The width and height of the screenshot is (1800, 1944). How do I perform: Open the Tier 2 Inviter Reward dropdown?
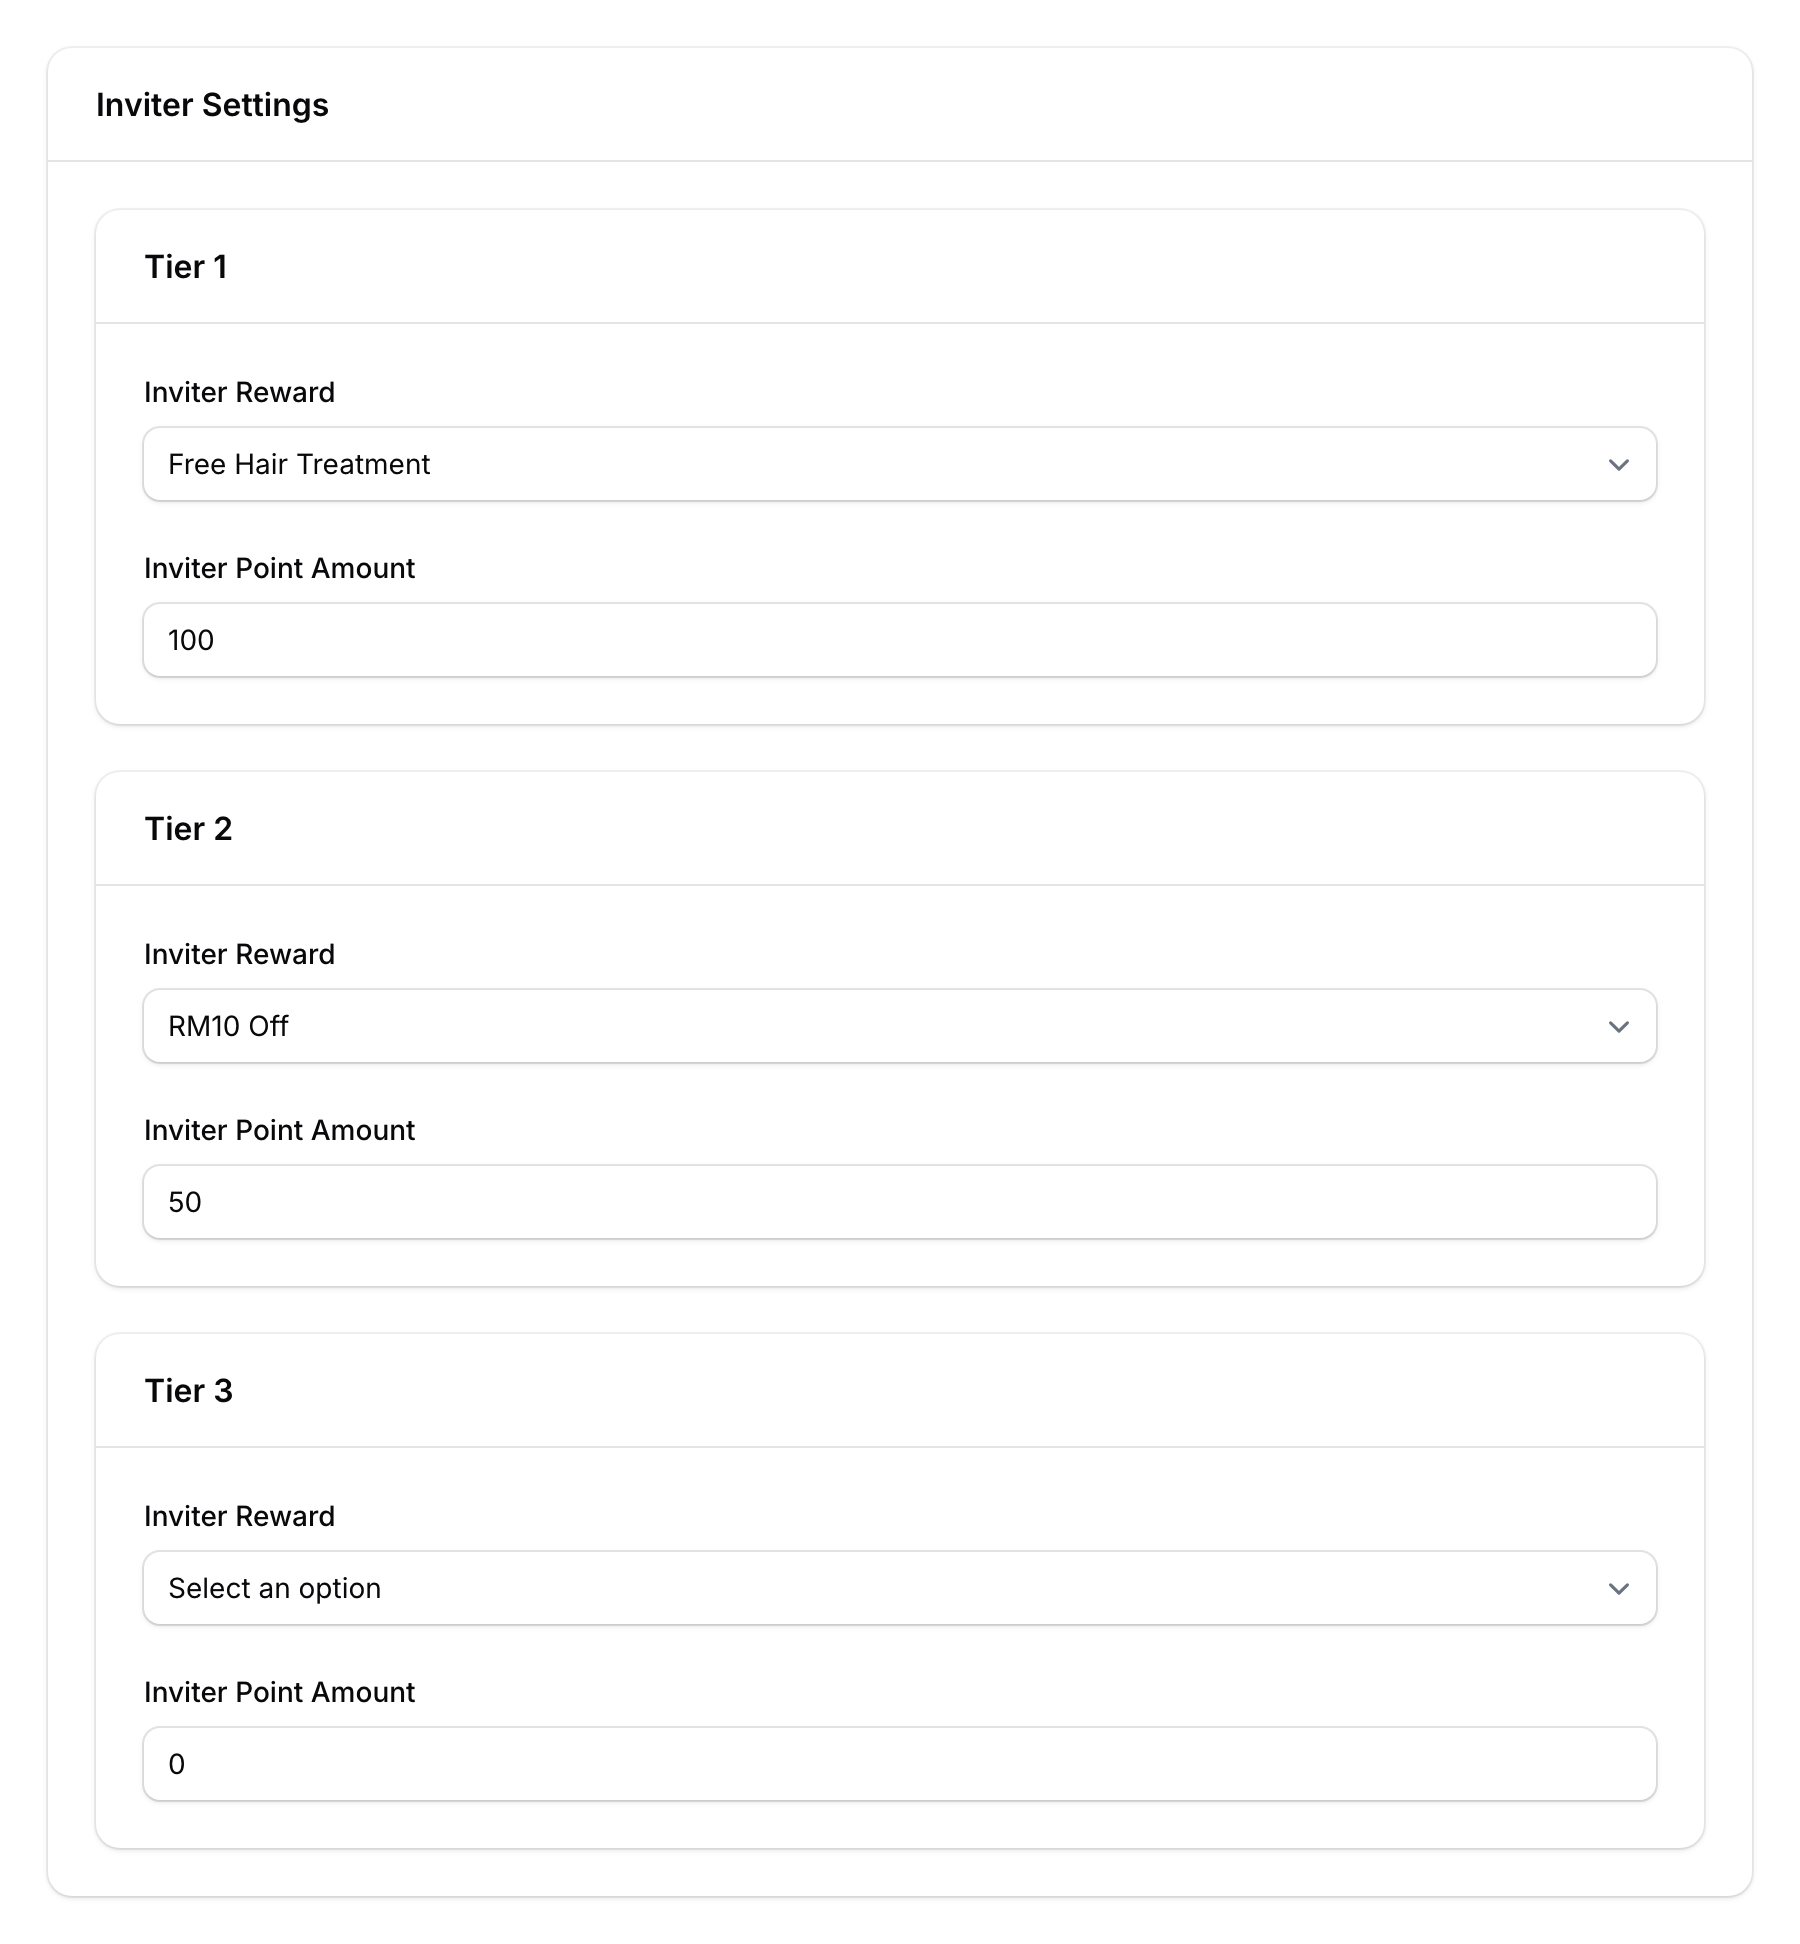coord(898,1025)
